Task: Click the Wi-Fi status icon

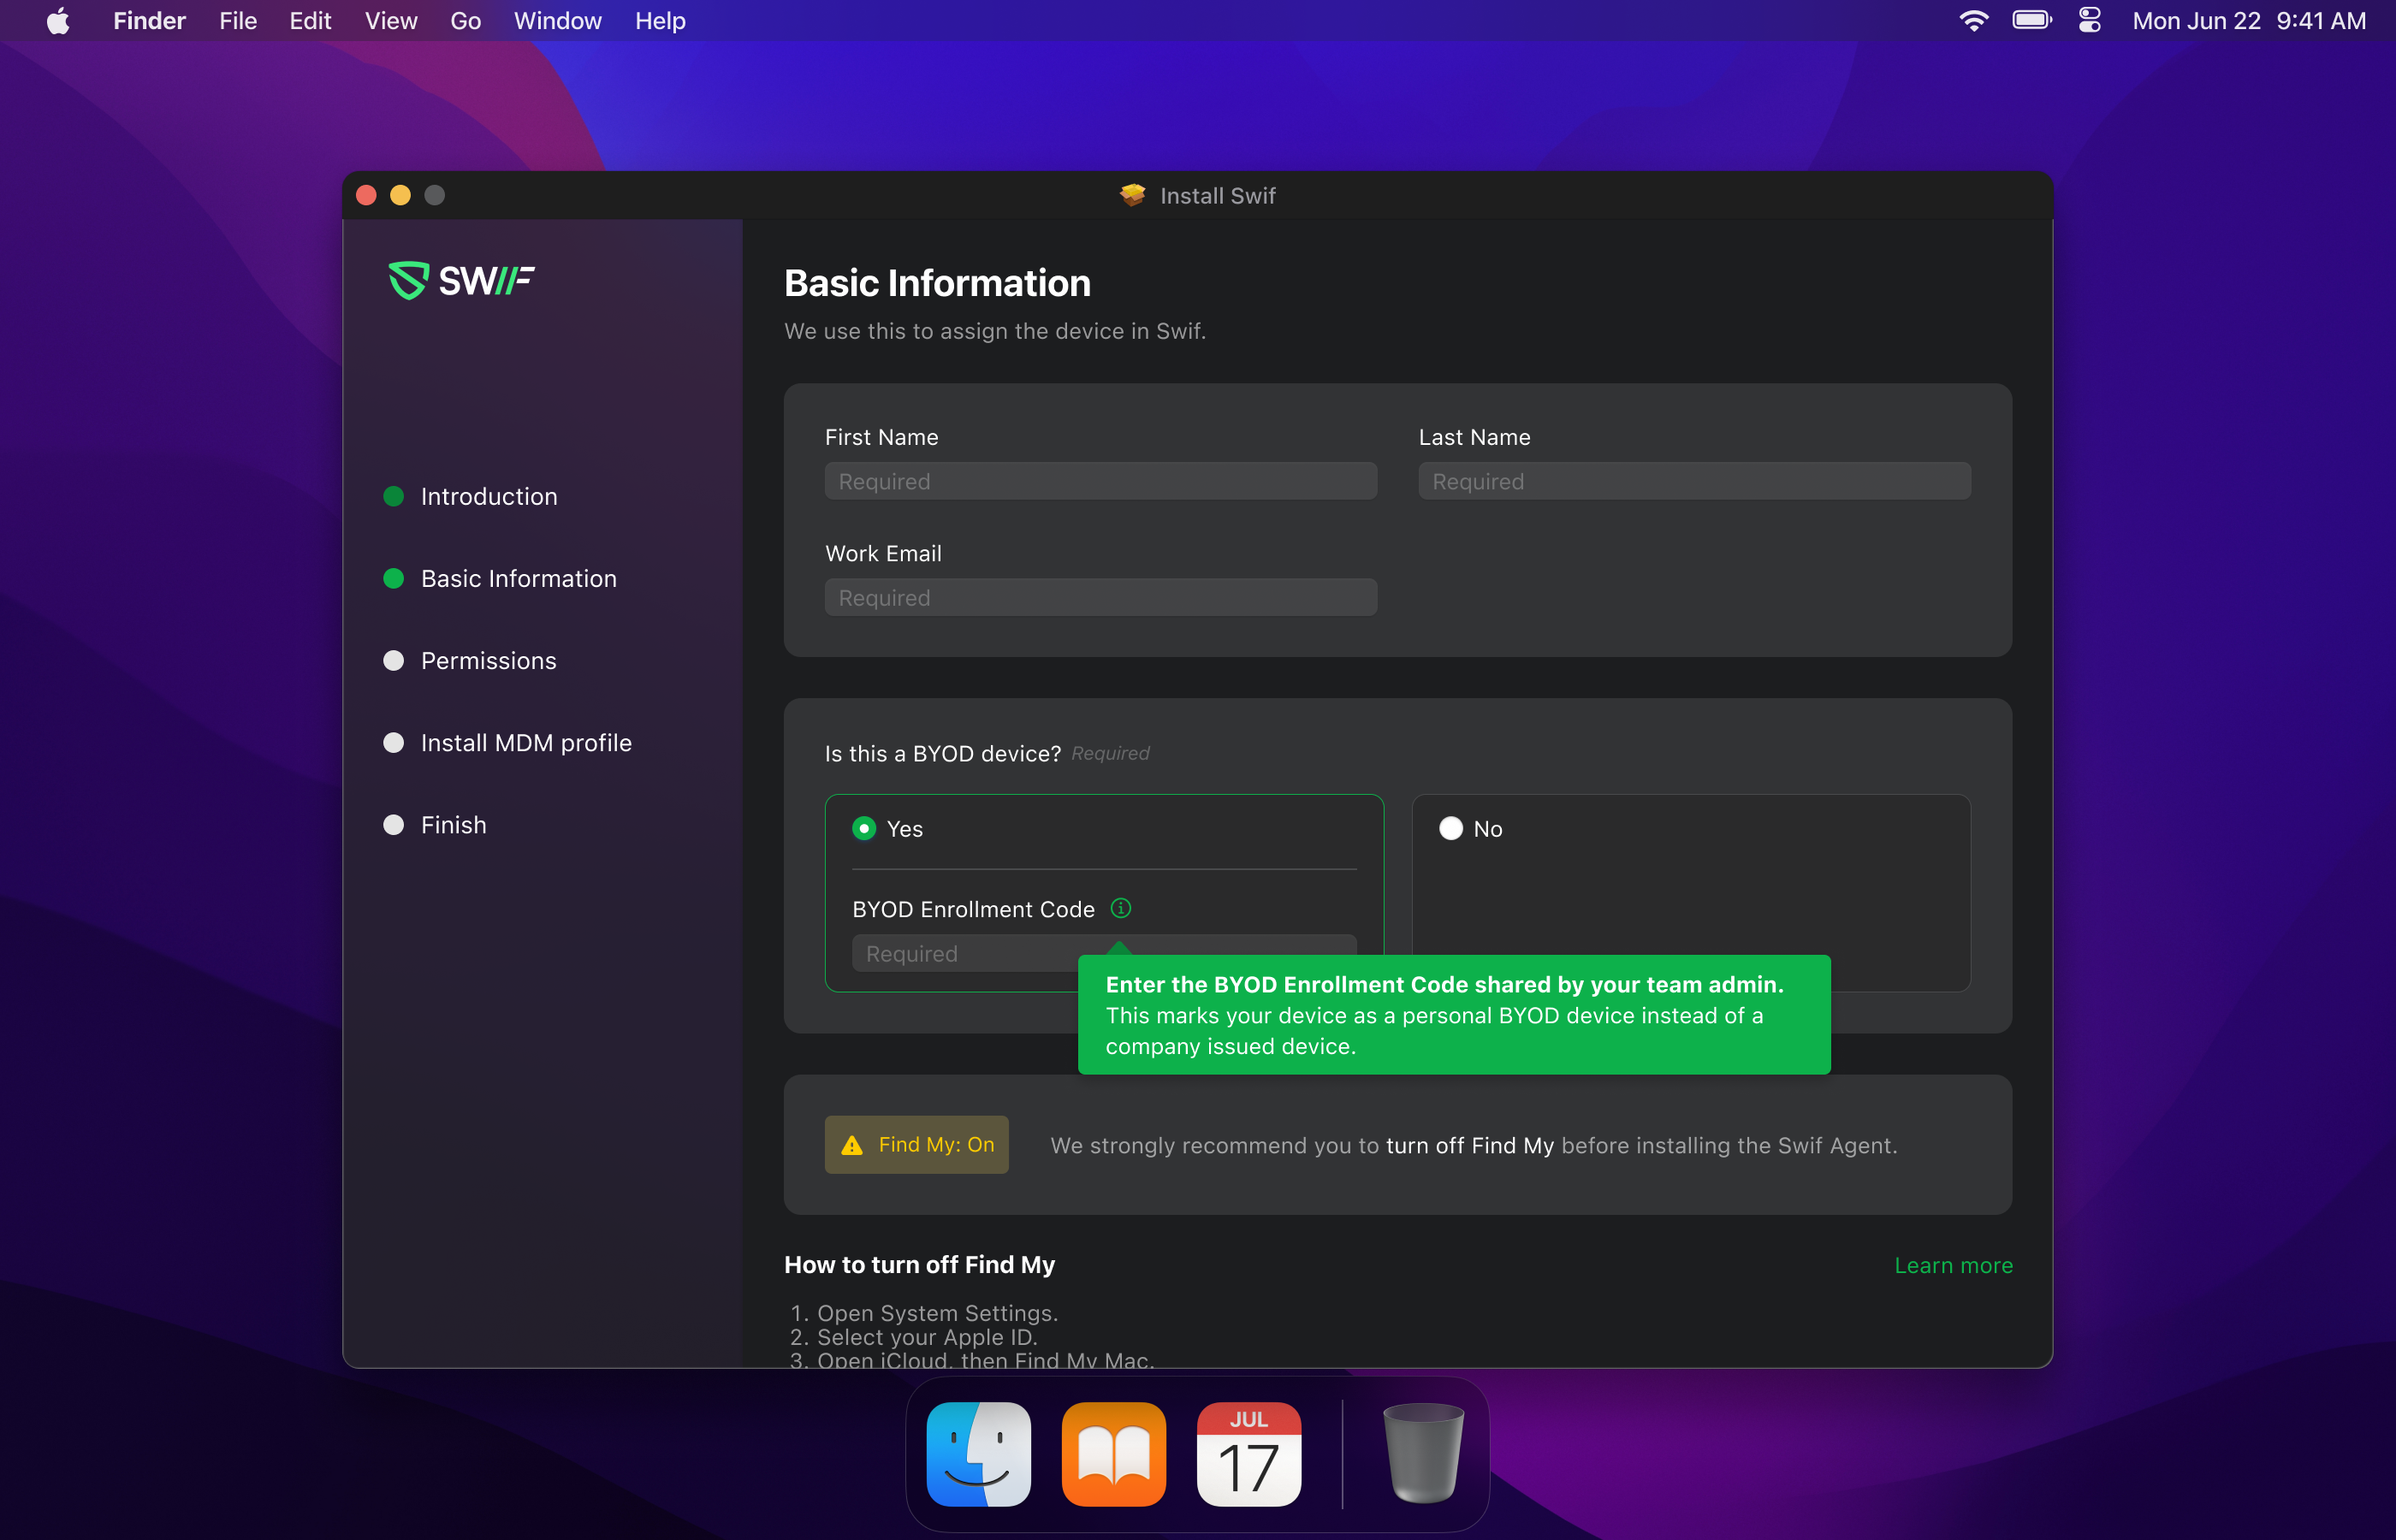Action: [x=1973, y=21]
